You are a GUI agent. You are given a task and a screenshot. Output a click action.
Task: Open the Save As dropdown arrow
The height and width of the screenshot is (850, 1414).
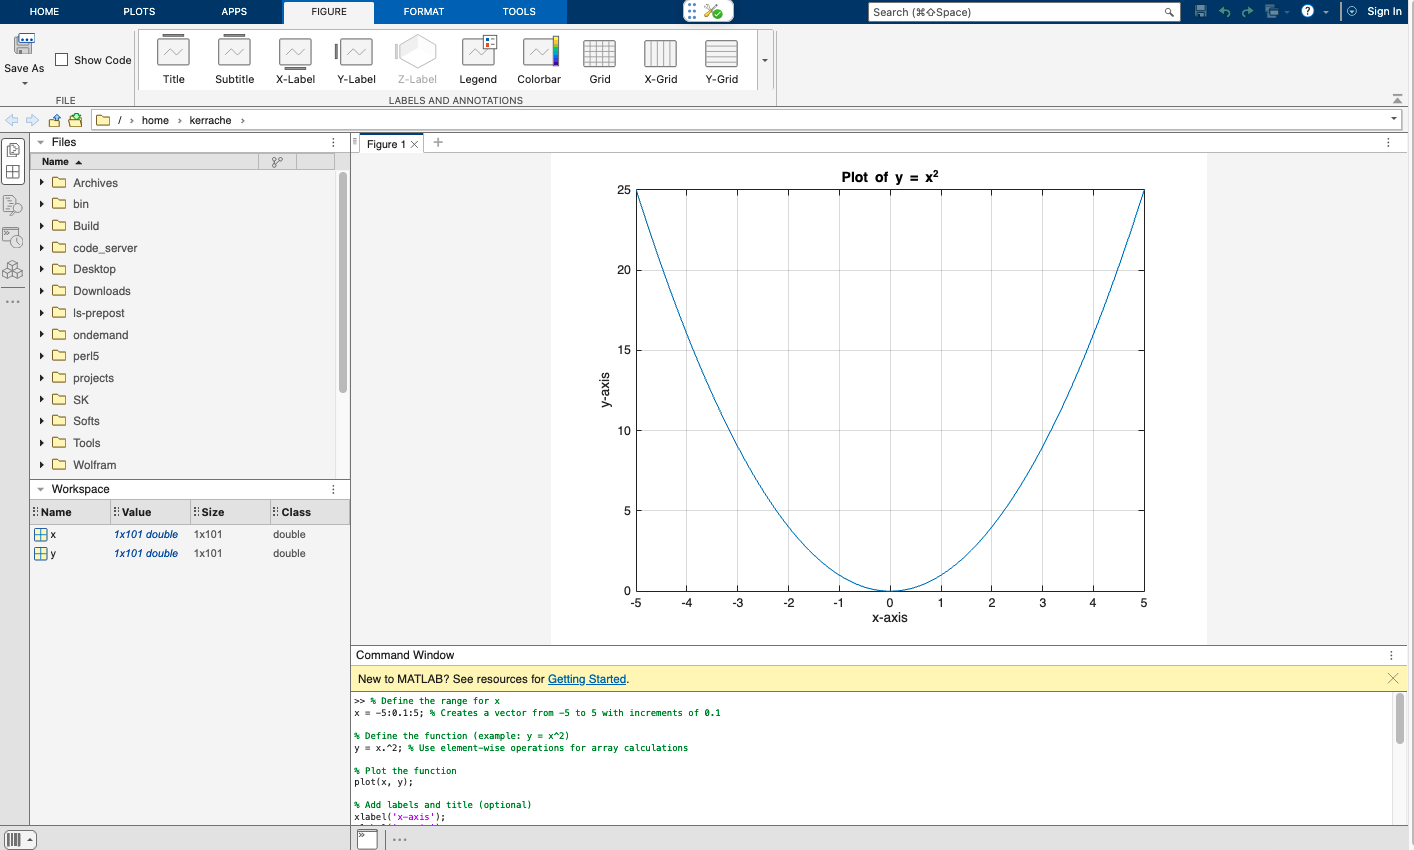pos(24,84)
